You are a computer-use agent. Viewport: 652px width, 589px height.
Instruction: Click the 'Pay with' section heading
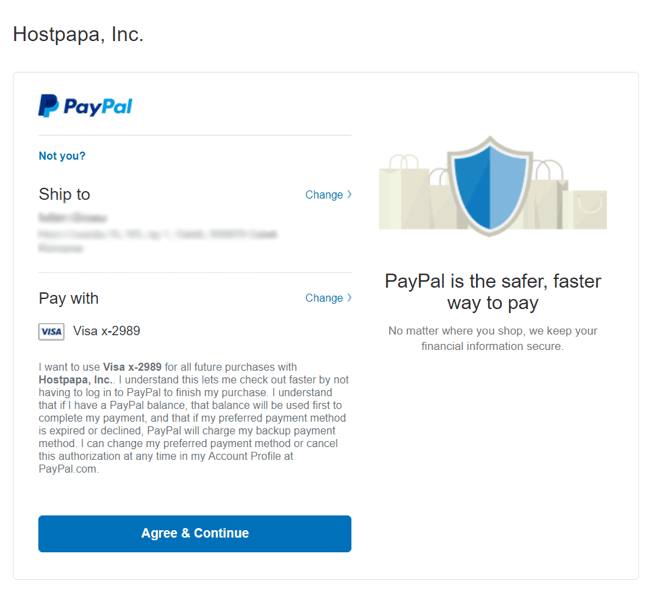(x=69, y=299)
